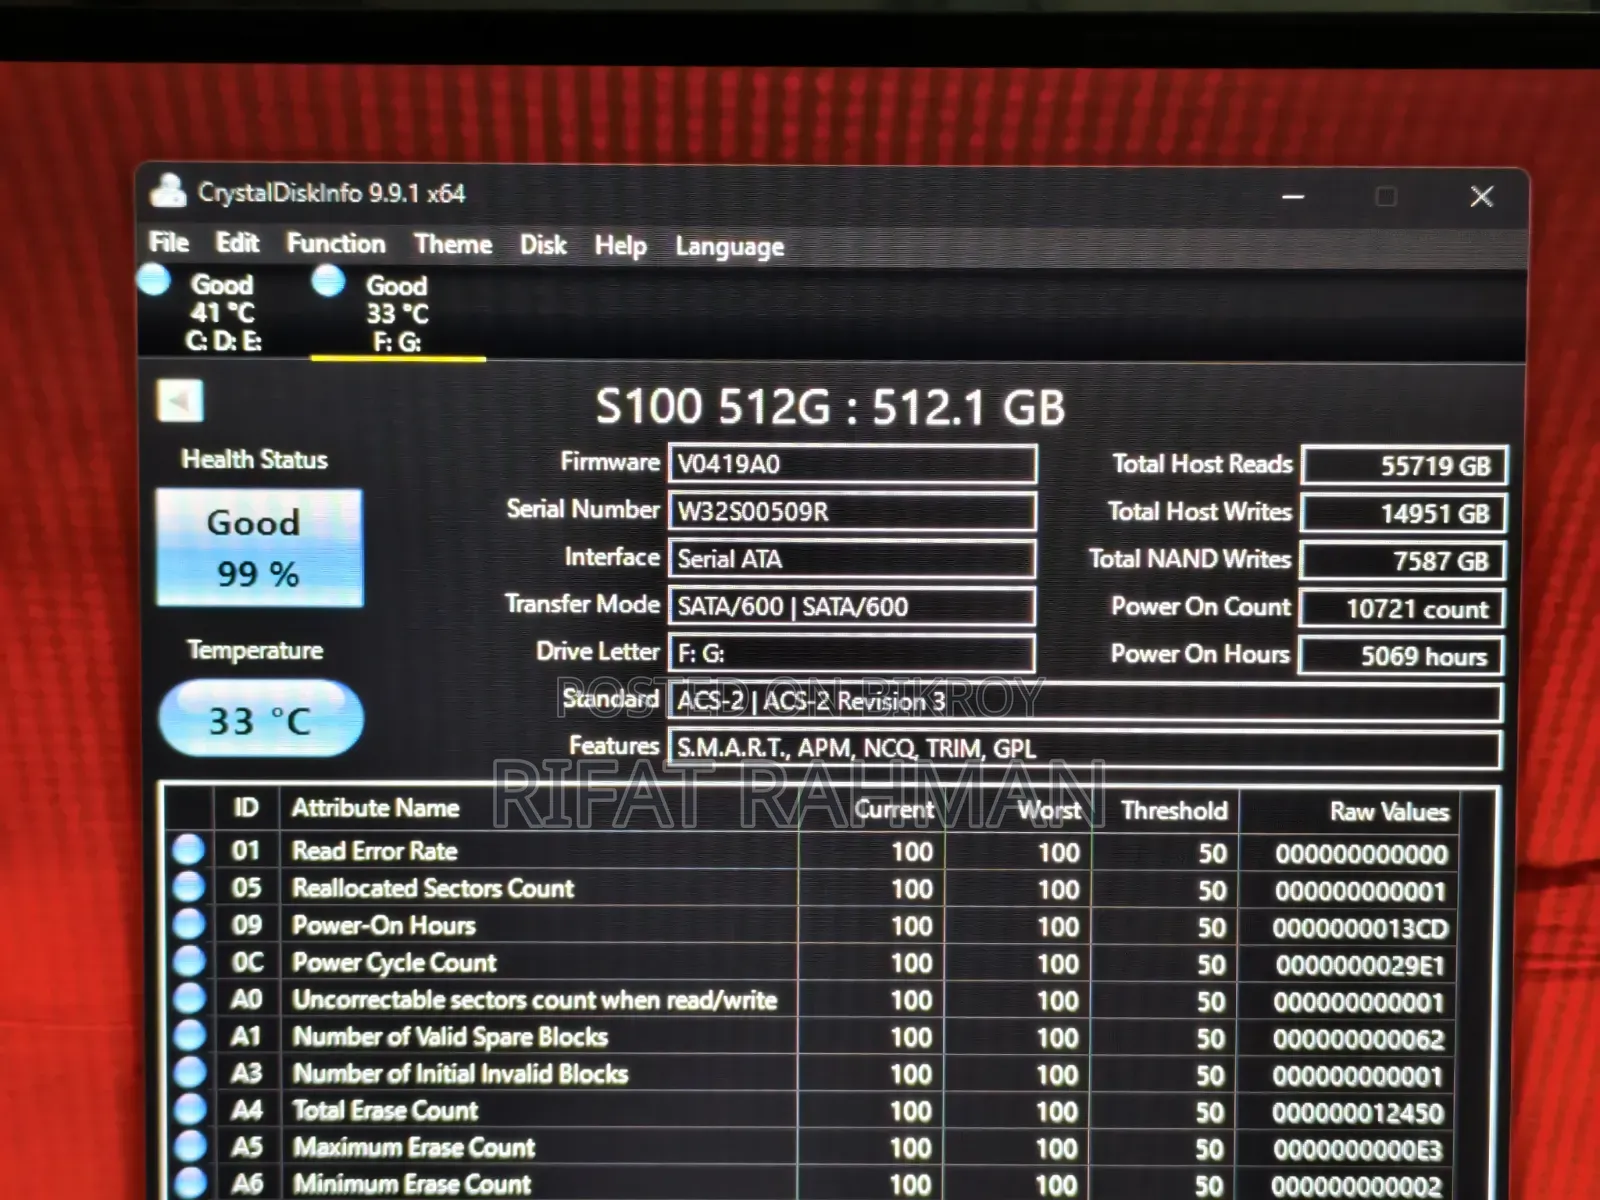The width and height of the screenshot is (1600, 1200).
Task: Click raw value 0000000029E1
Action: tap(1360, 966)
